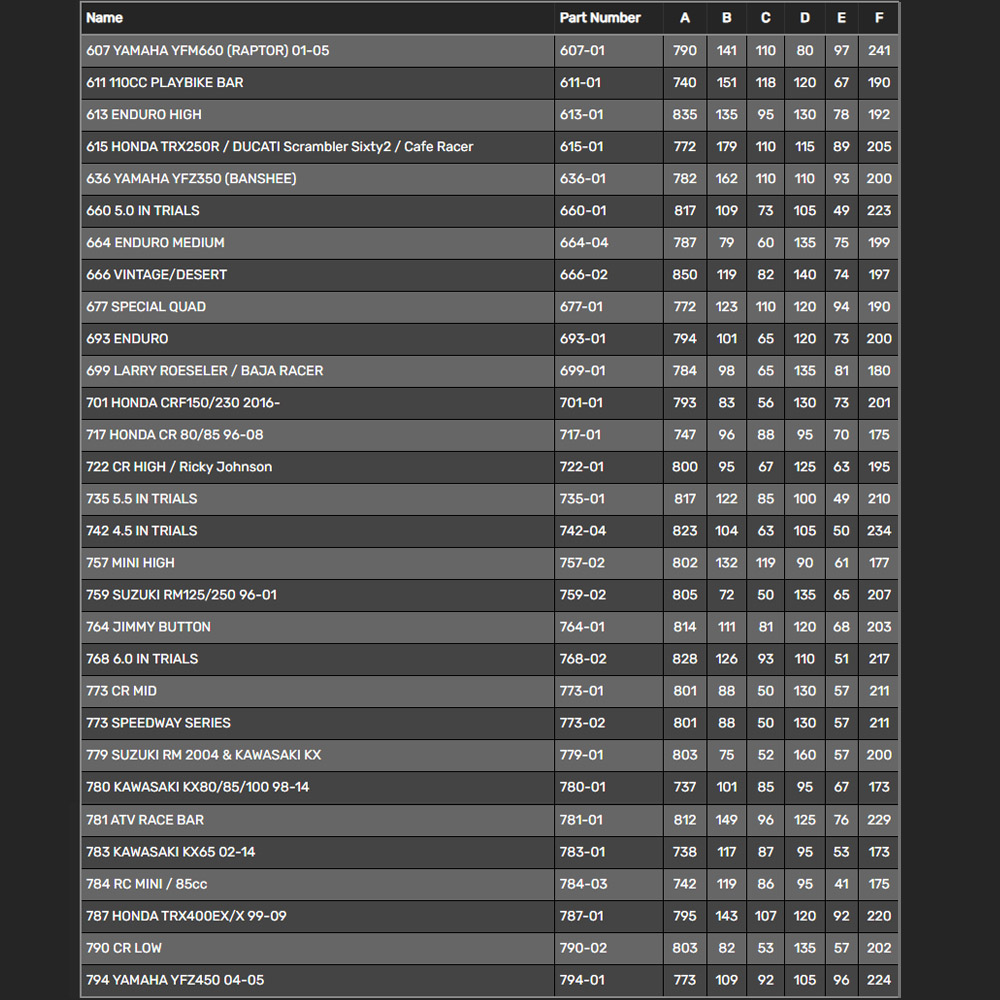Viewport: 1000px width, 1000px height.
Task: Click 781 ATV RACE BAR name
Action: [x=145, y=819]
